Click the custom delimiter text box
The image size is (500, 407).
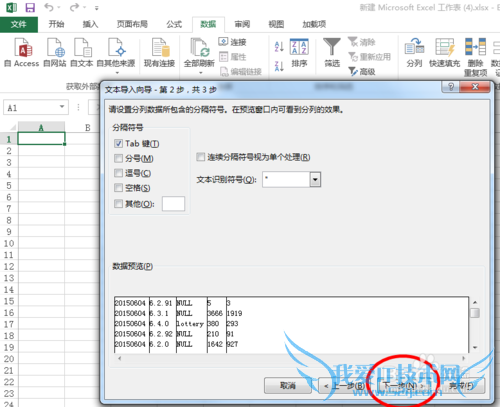(173, 204)
